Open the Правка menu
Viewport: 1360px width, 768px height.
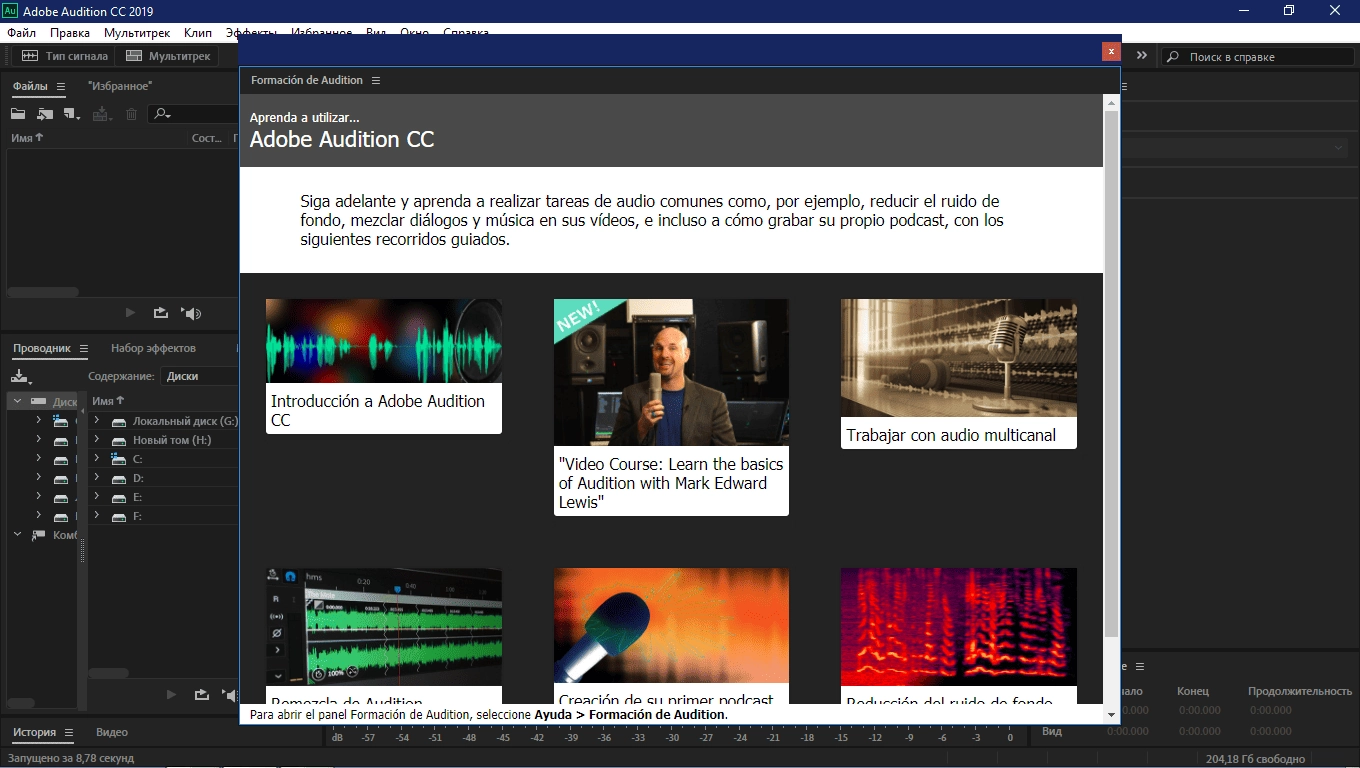[x=70, y=33]
